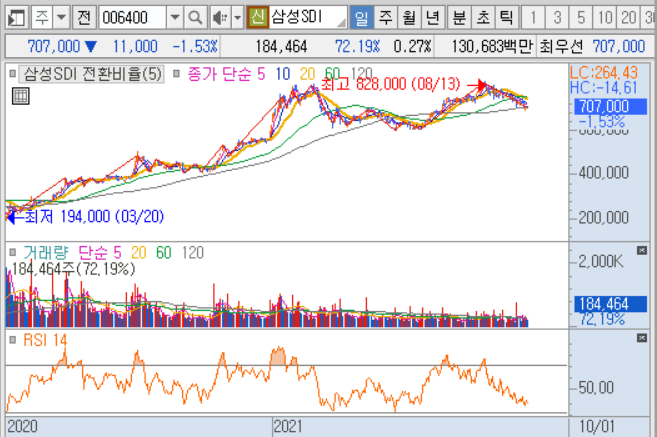Click the 10-day moving average legend
The image size is (657, 437).
coord(283,74)
